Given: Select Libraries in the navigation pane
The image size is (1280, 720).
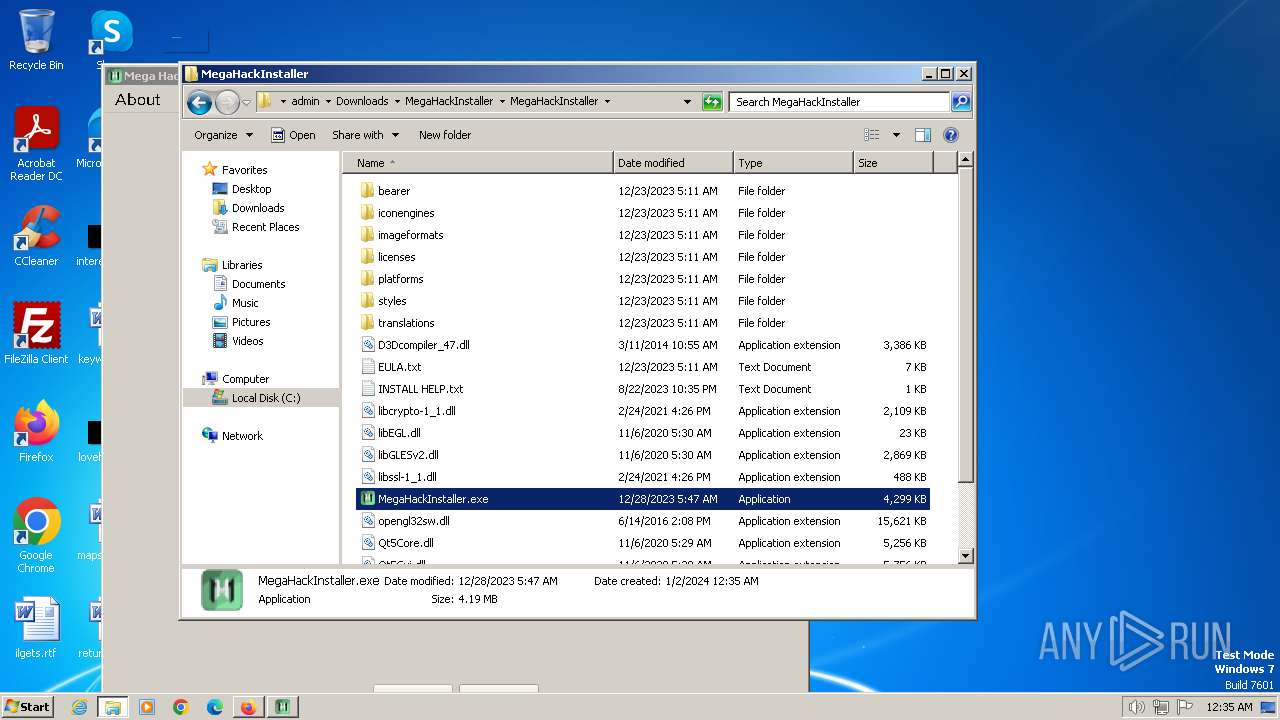Looking at the screenshot, I should coord(242,265).
